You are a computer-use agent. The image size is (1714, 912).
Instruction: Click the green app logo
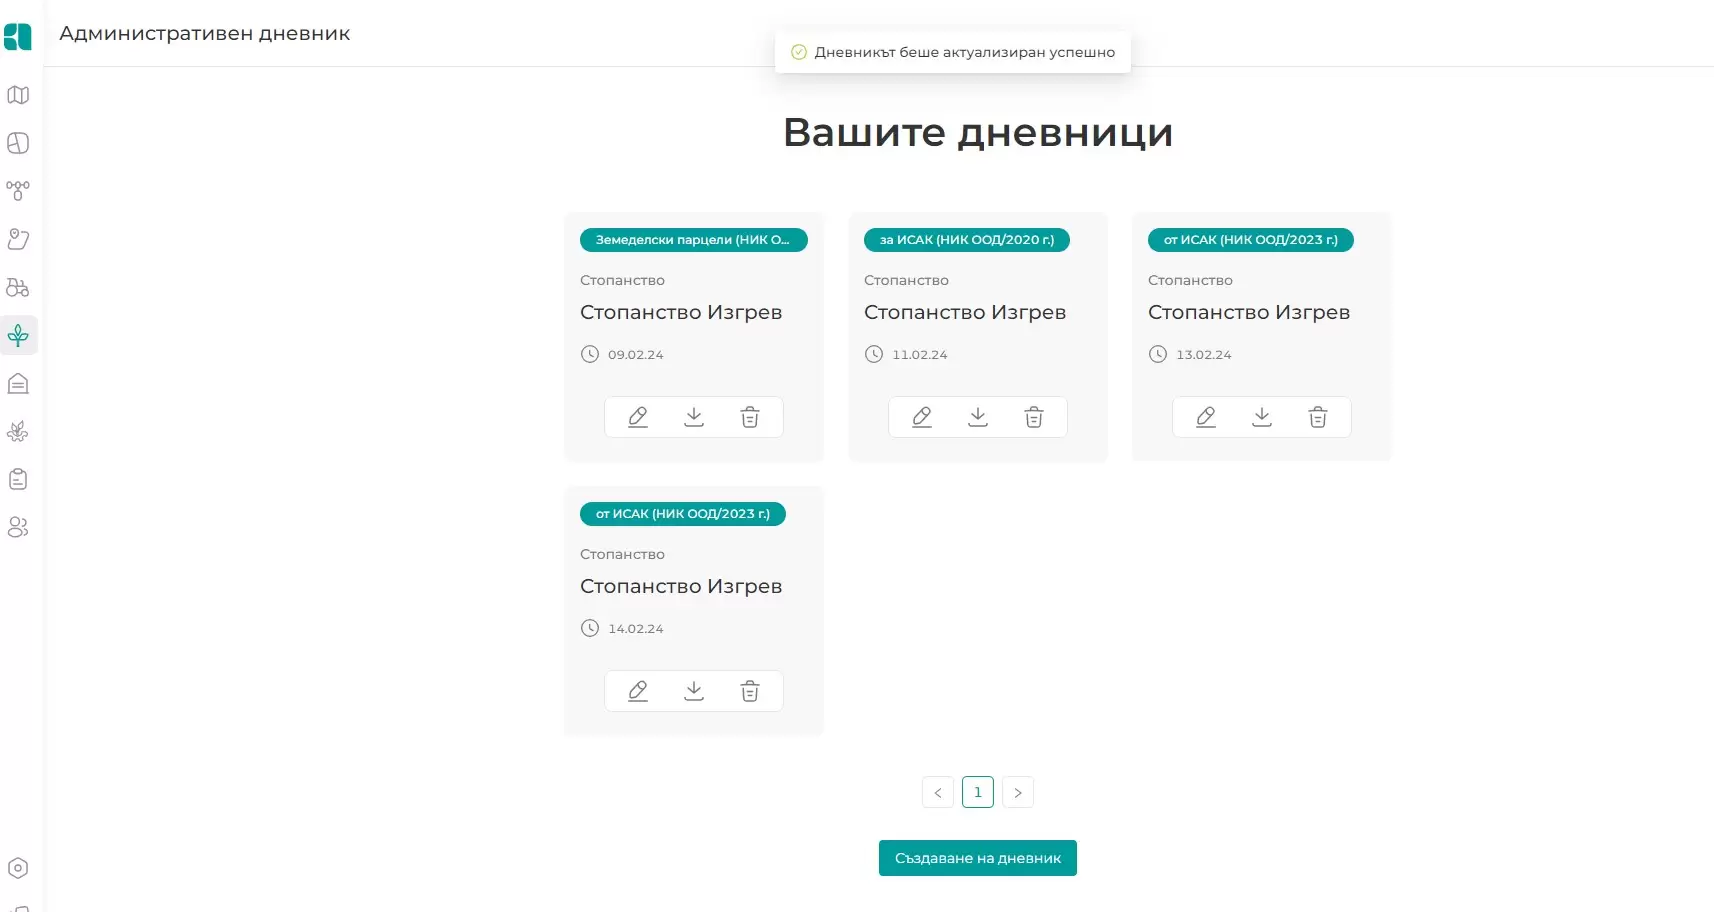(18, 37)
